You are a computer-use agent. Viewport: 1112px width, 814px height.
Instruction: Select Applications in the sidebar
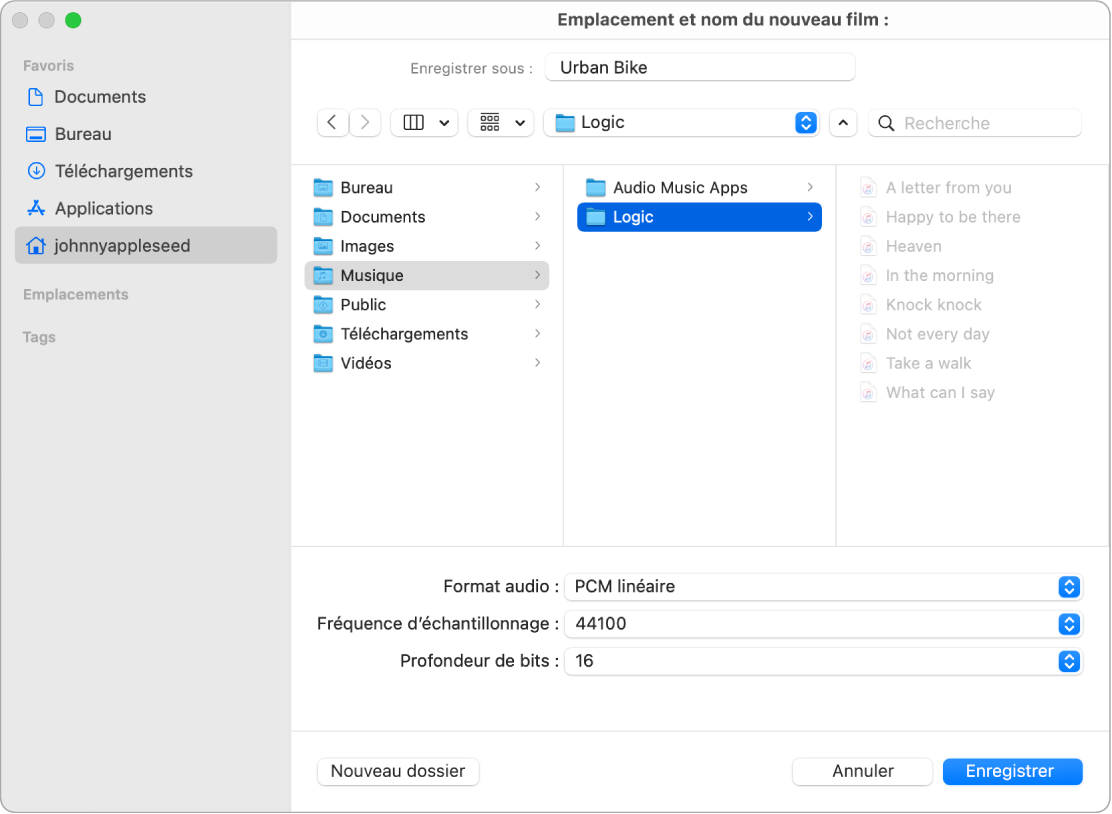click(x=103, y=208)
